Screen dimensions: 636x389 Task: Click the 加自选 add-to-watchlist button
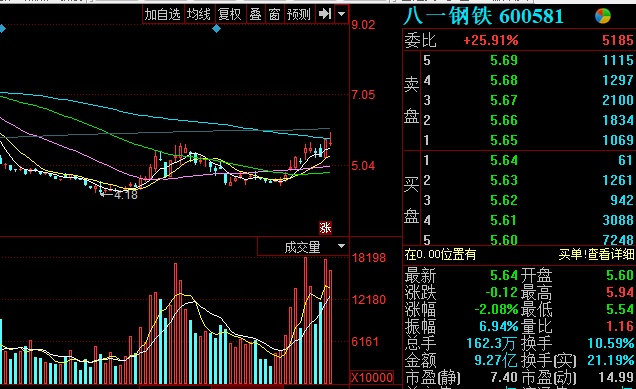click(163, 15)
